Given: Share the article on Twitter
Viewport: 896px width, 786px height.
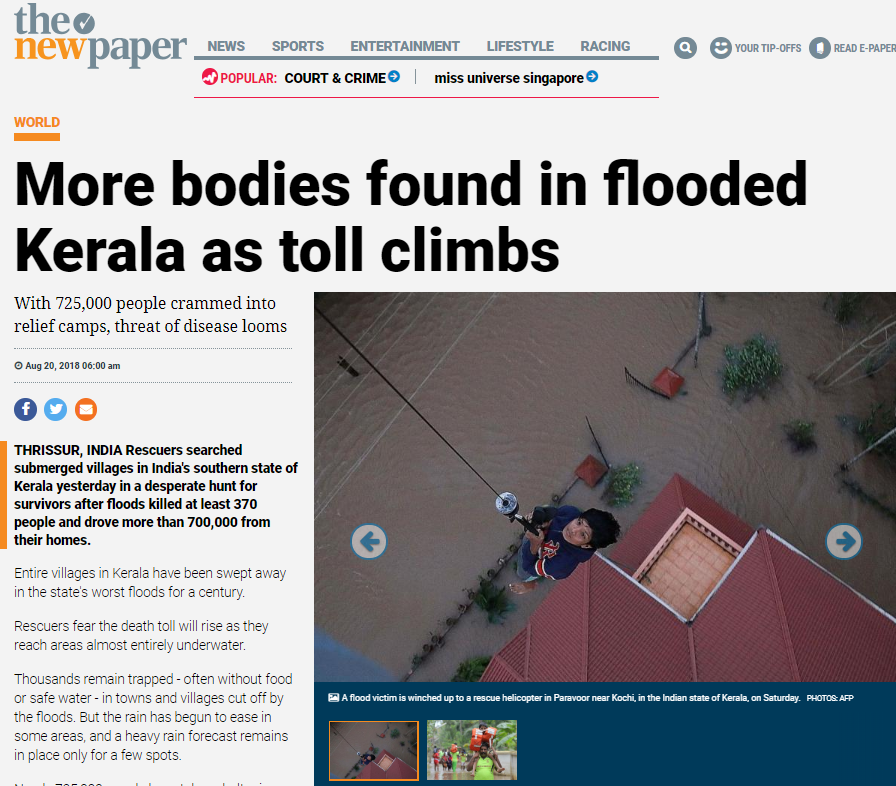Looking at the screenshot, I should pyautogui.click(x=55, y=410).
